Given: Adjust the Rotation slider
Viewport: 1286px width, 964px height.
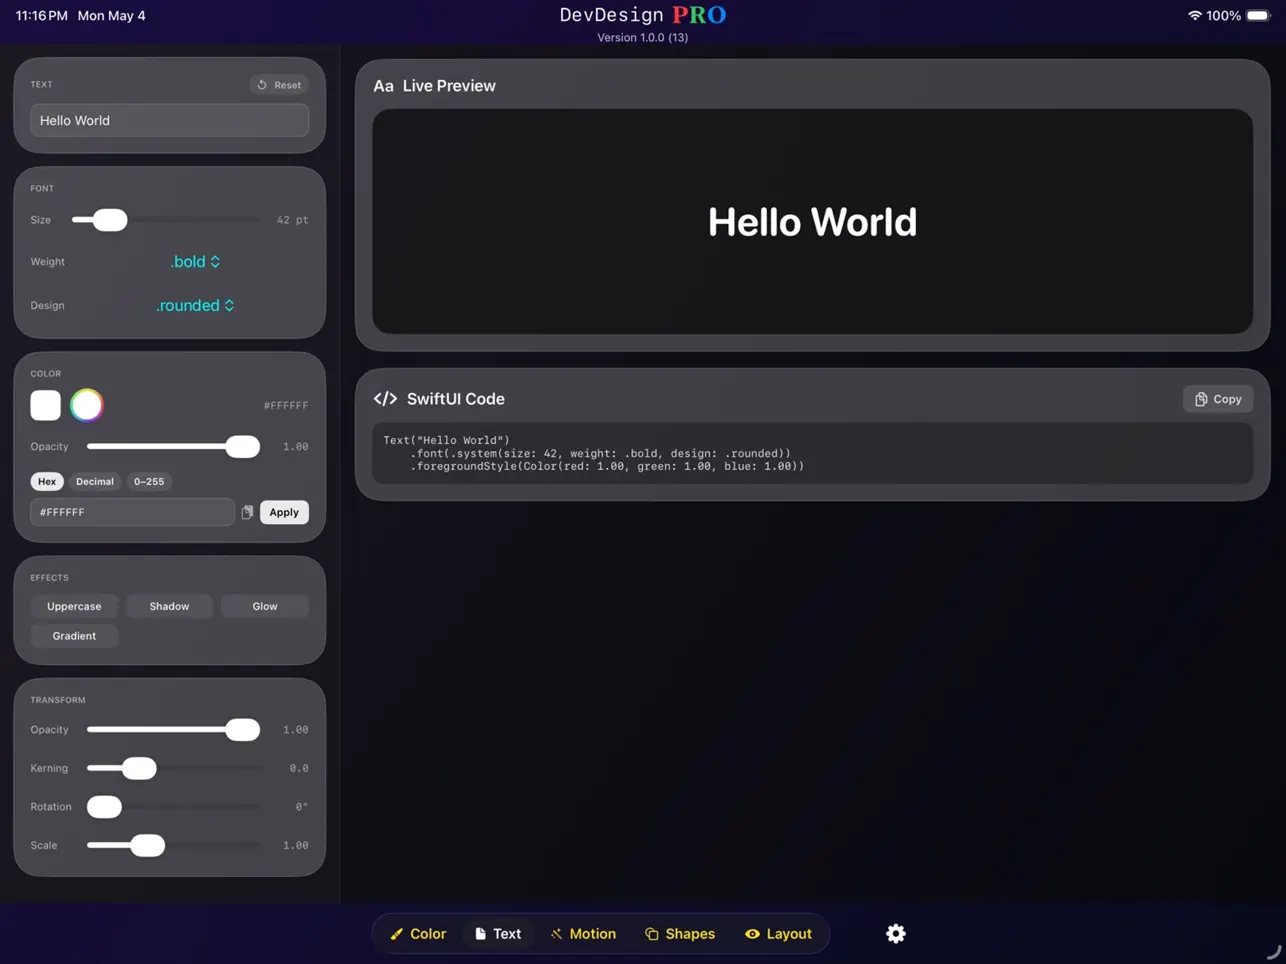Looking at the screenshot, I should coord(173,806).
